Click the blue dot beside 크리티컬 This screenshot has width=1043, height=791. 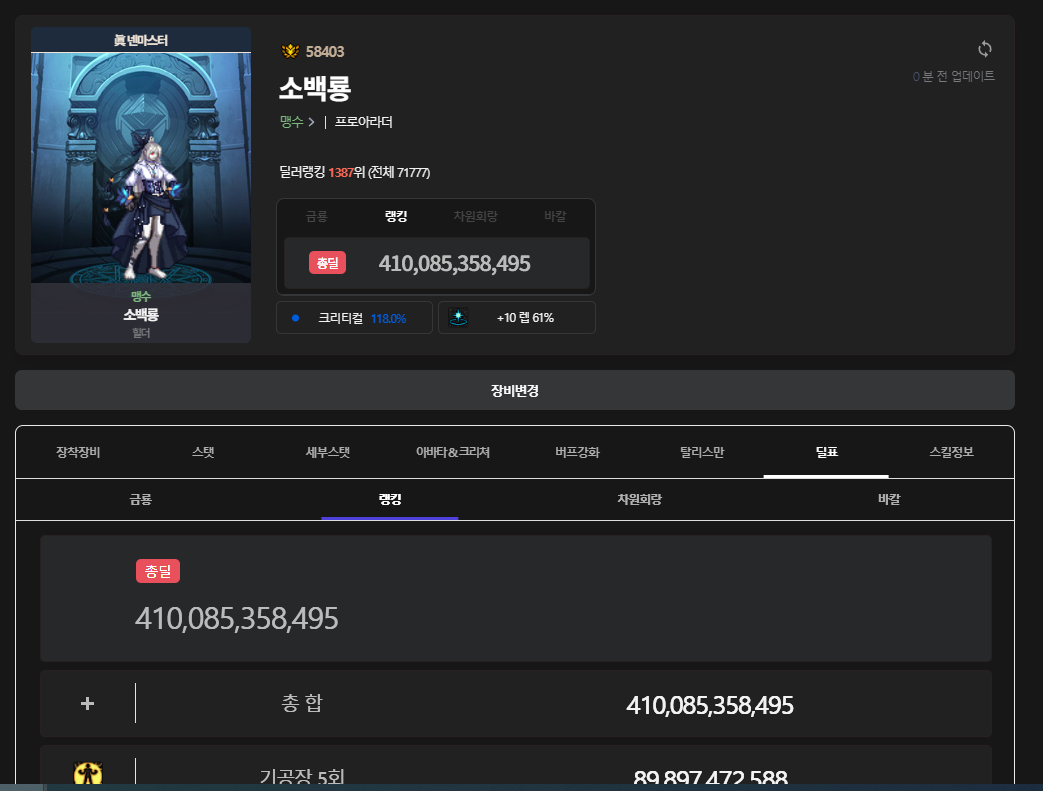(295, 318)
